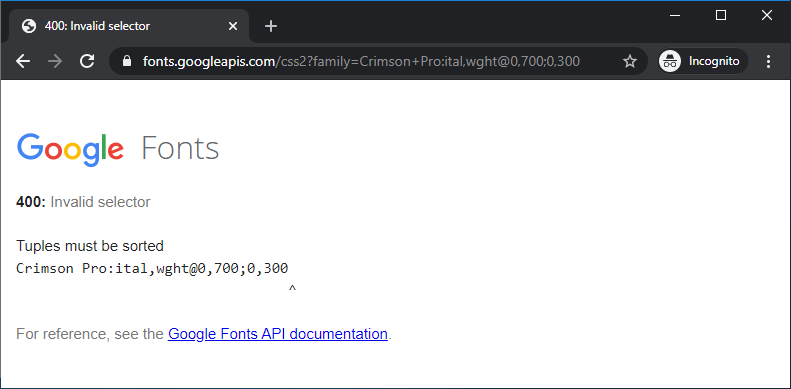Minimize the browser window
Viewport: 791px width, 389px height.
coord(675,16)
